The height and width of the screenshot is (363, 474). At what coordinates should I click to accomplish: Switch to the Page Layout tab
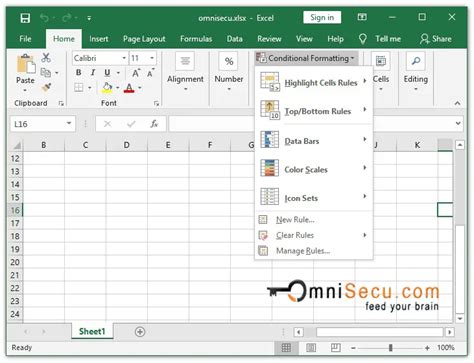pyautogui.click(x=144, y=39)
